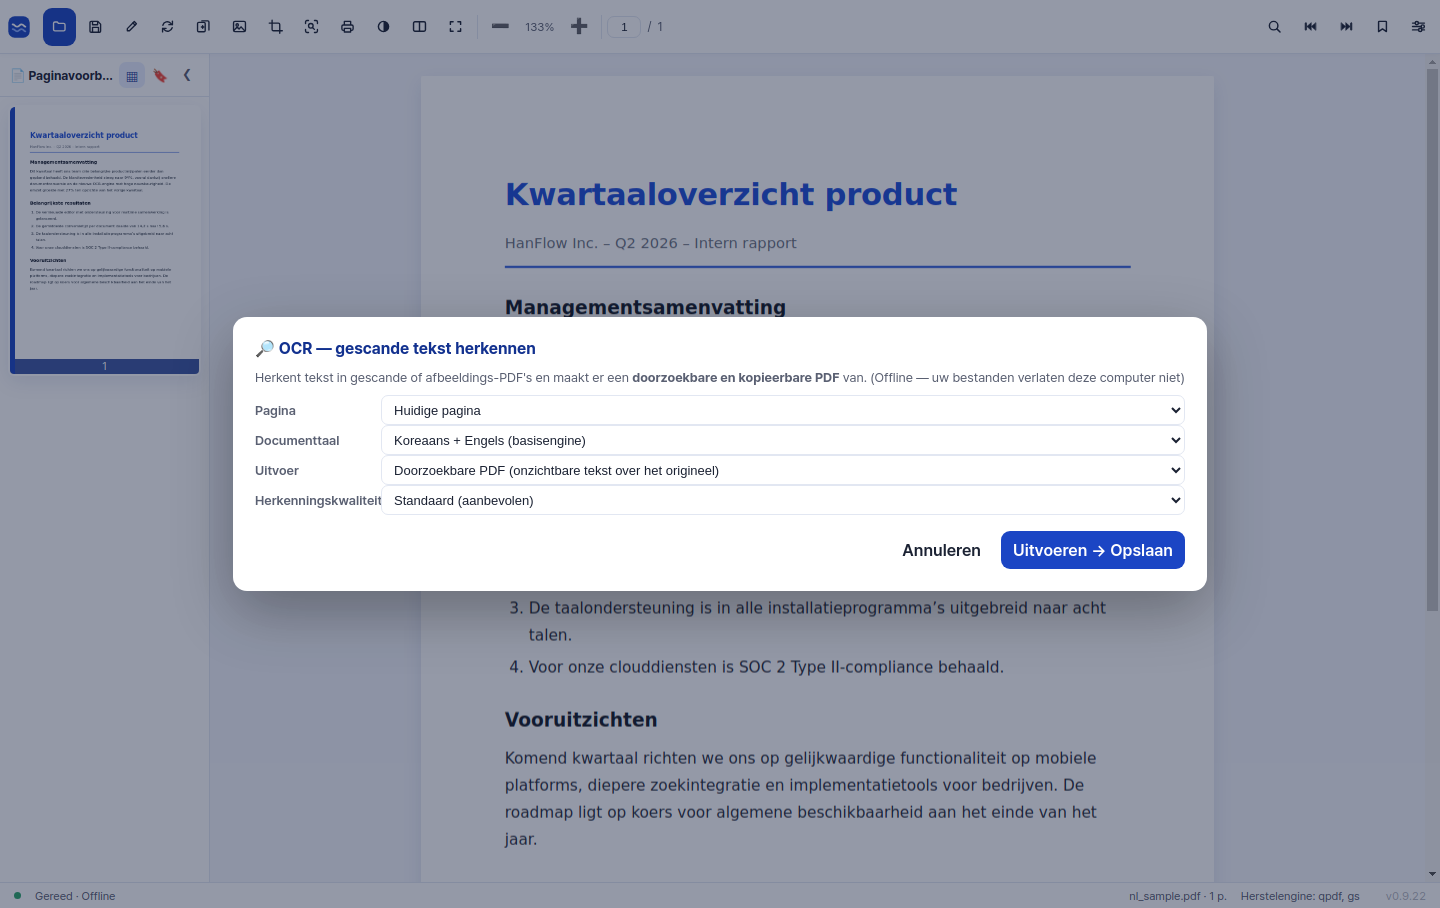Click the printer icon
The height and width of the screenshot is (908, 1440).
pyautogui.click(x=347, y=27)
